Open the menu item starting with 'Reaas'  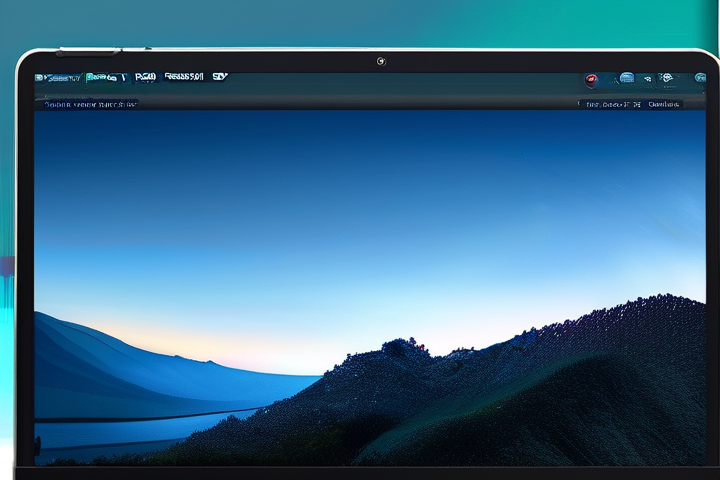click(184, 76)
